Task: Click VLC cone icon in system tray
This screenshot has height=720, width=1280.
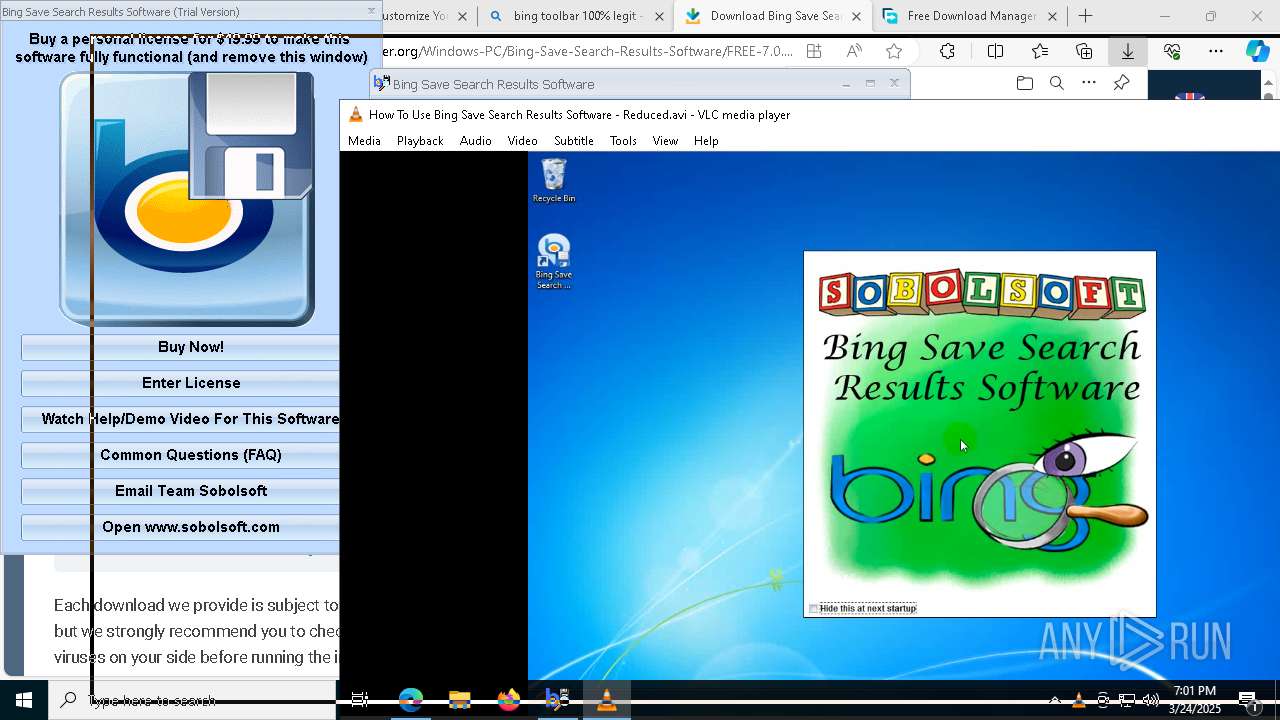Action: click(1079, 700)
